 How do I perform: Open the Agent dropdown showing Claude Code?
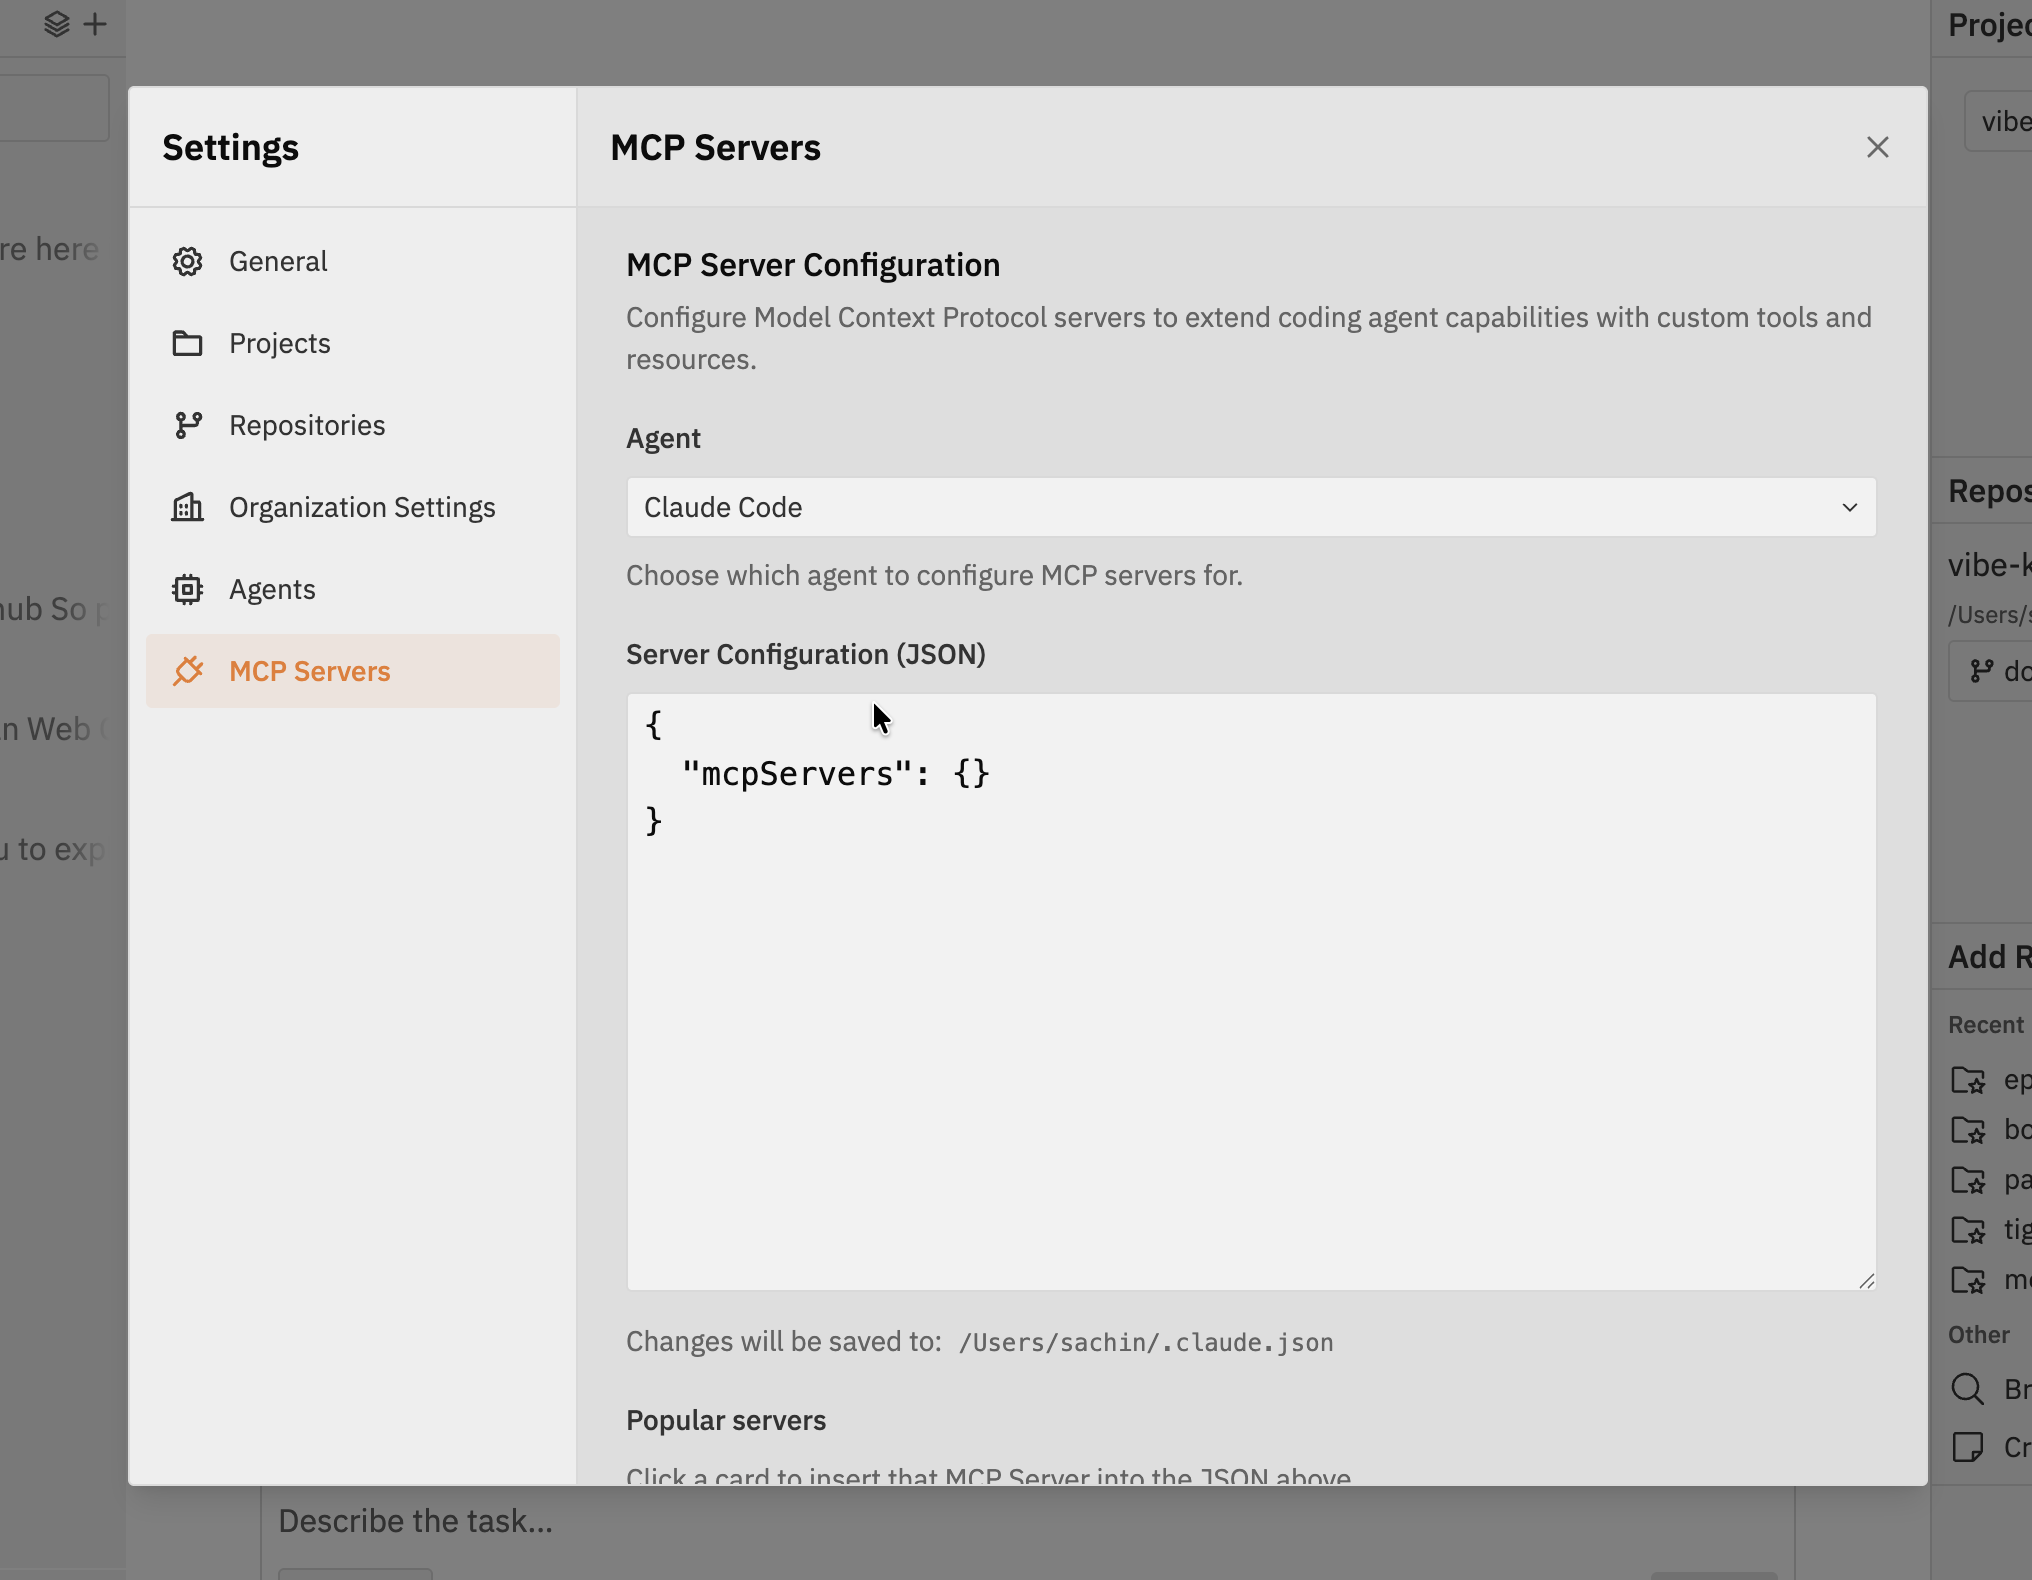[1250, 507]
